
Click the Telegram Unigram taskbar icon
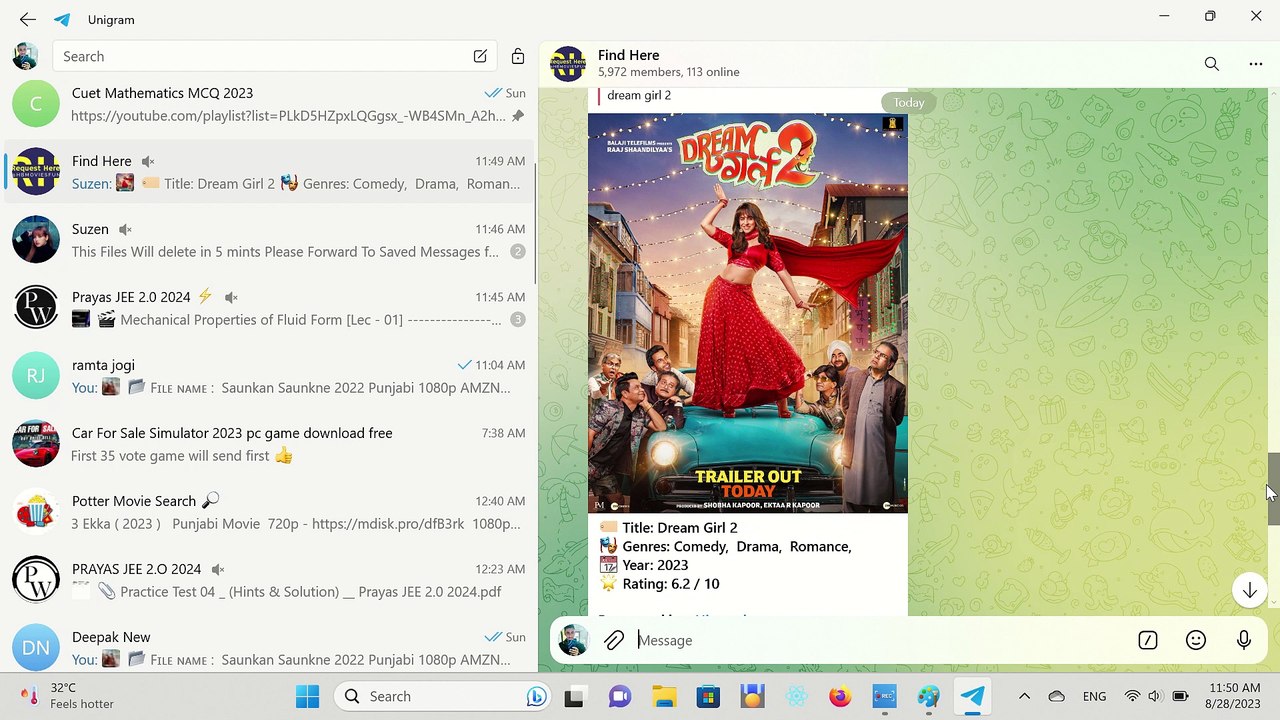972,696
